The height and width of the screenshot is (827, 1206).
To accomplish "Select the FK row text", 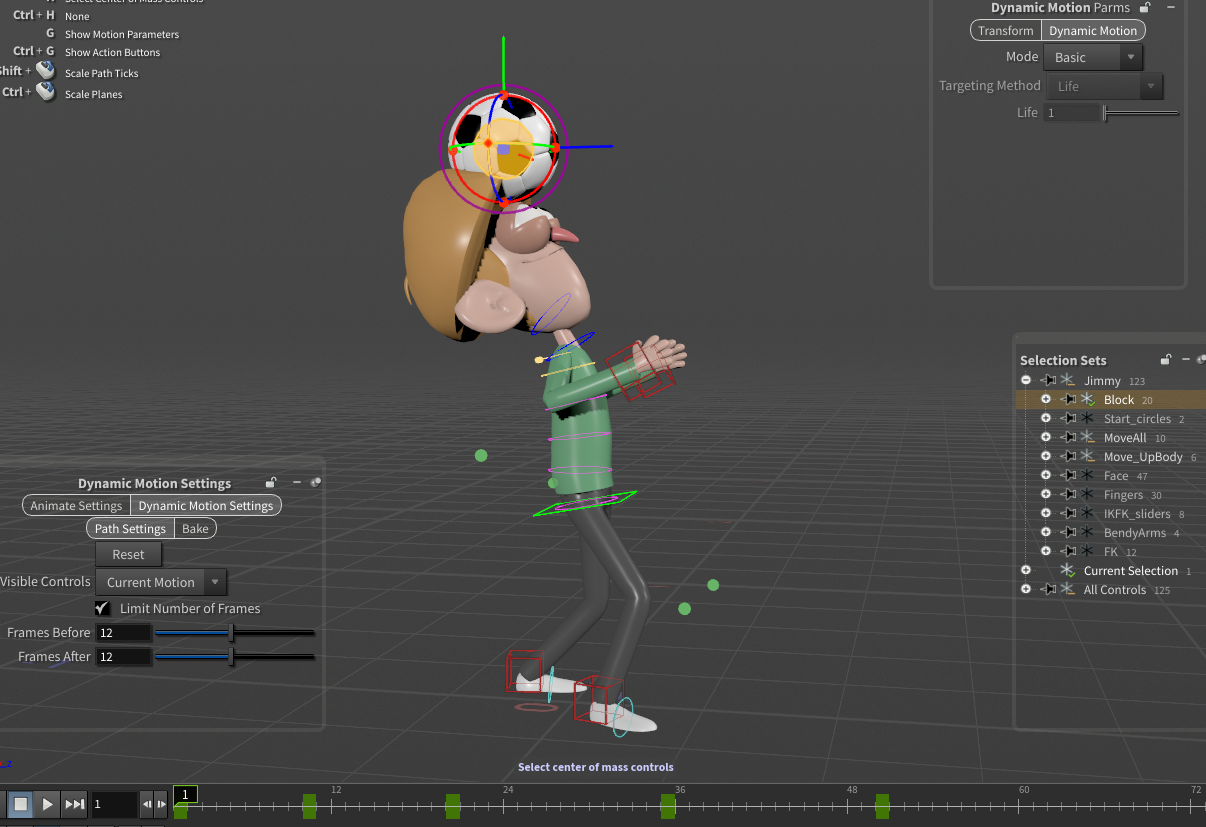I will click(x=1111, y=552).
